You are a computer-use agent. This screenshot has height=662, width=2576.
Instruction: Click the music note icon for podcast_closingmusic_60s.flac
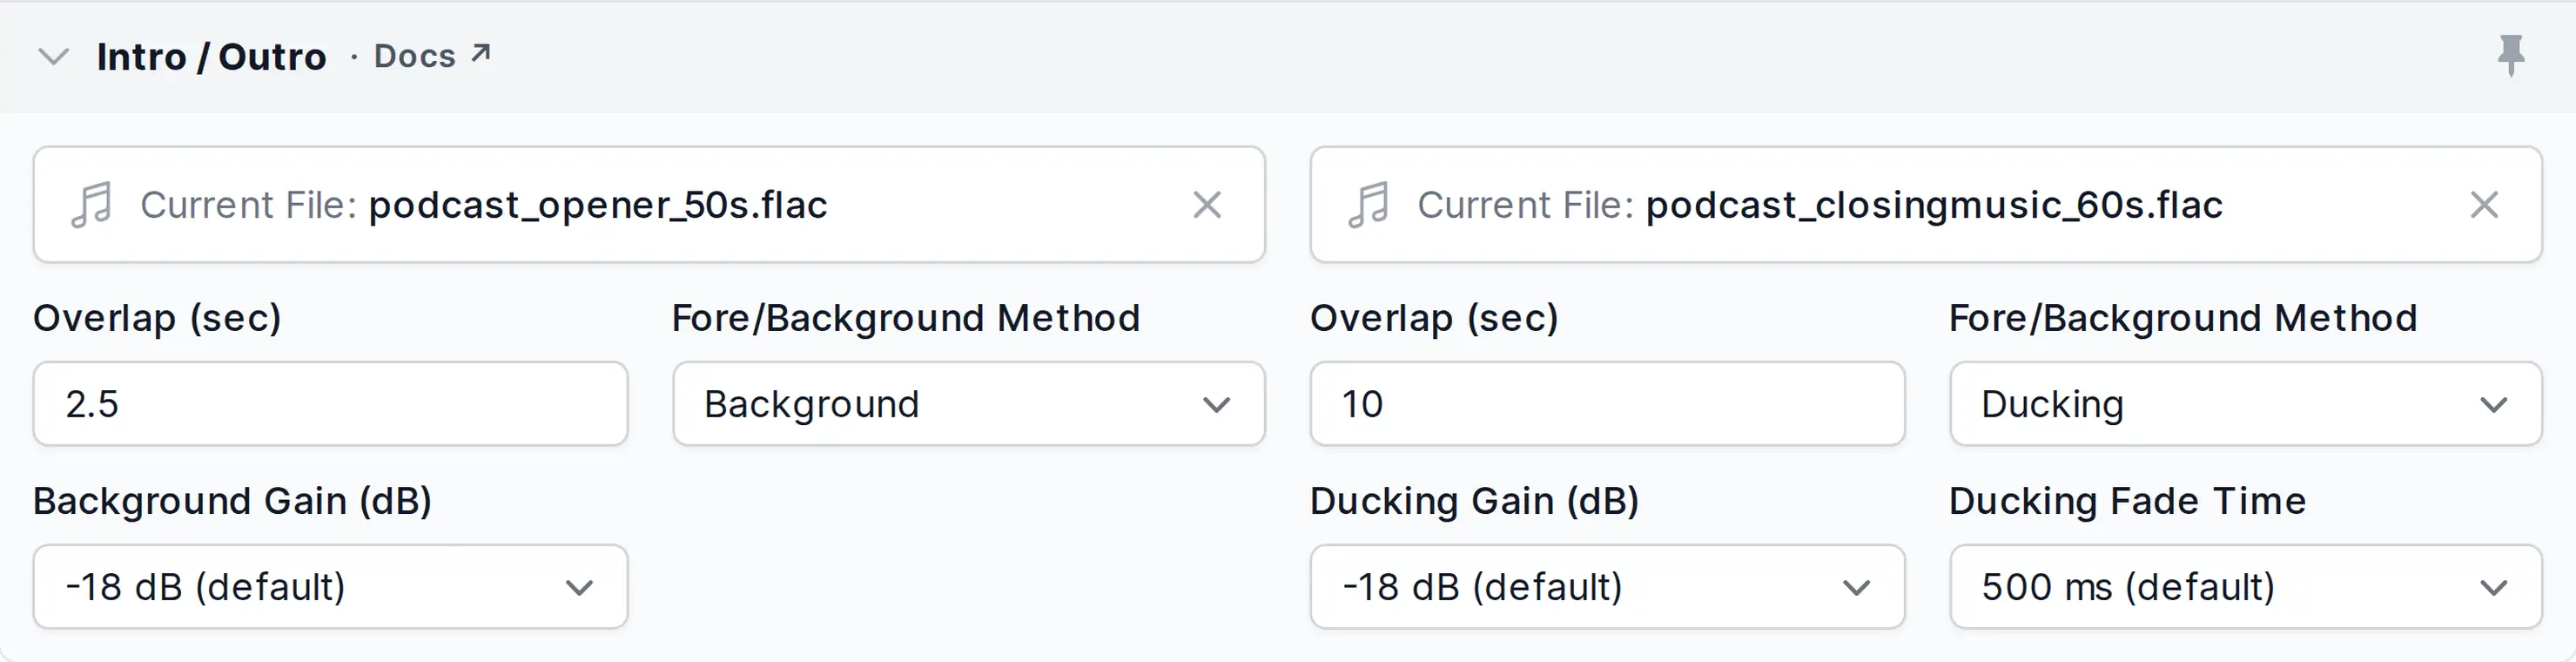[x=1369, y=205]
